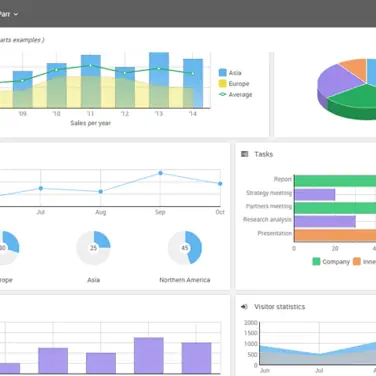Click the Northern America donut showing 45
376x376 pixels.
tap(185, 248)
